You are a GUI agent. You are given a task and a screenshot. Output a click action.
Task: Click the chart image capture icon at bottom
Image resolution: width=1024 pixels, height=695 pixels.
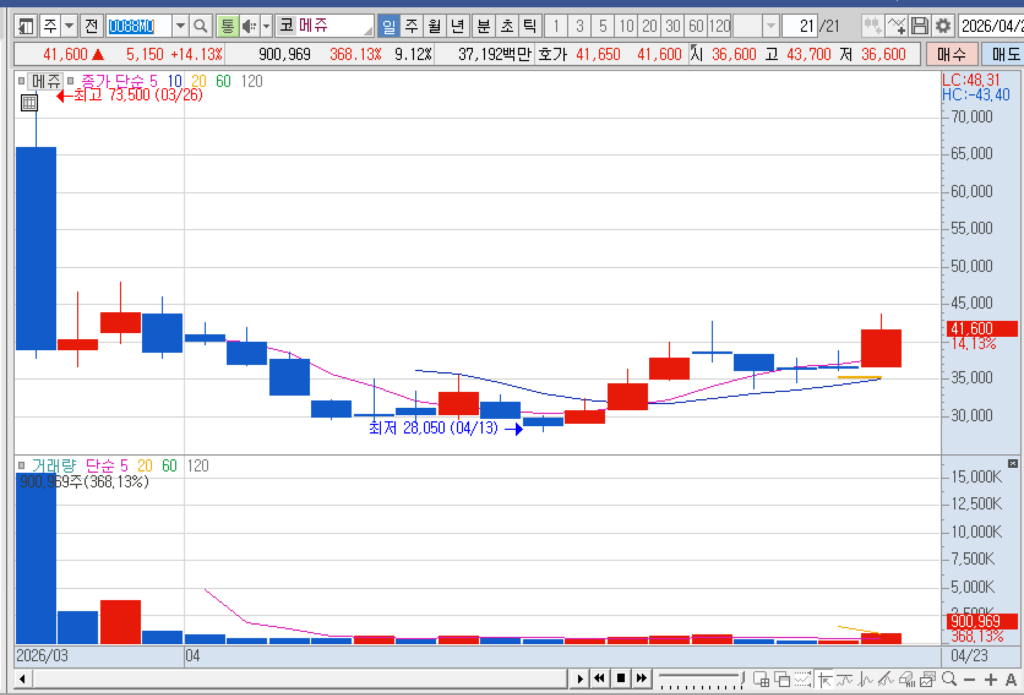(x=928, y=679)
